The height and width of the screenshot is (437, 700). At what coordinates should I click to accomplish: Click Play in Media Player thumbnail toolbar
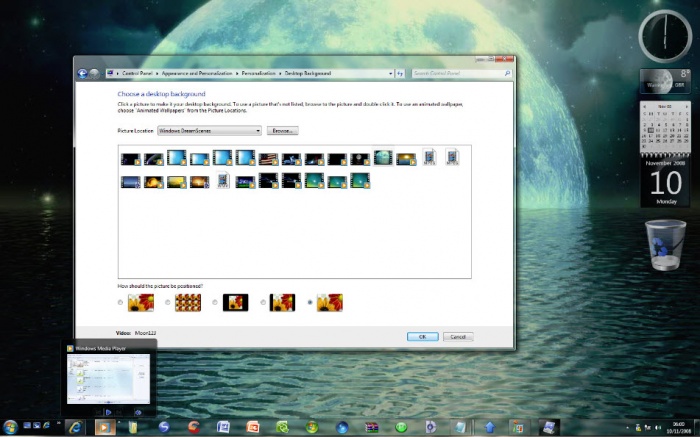(x=108, y=413)
